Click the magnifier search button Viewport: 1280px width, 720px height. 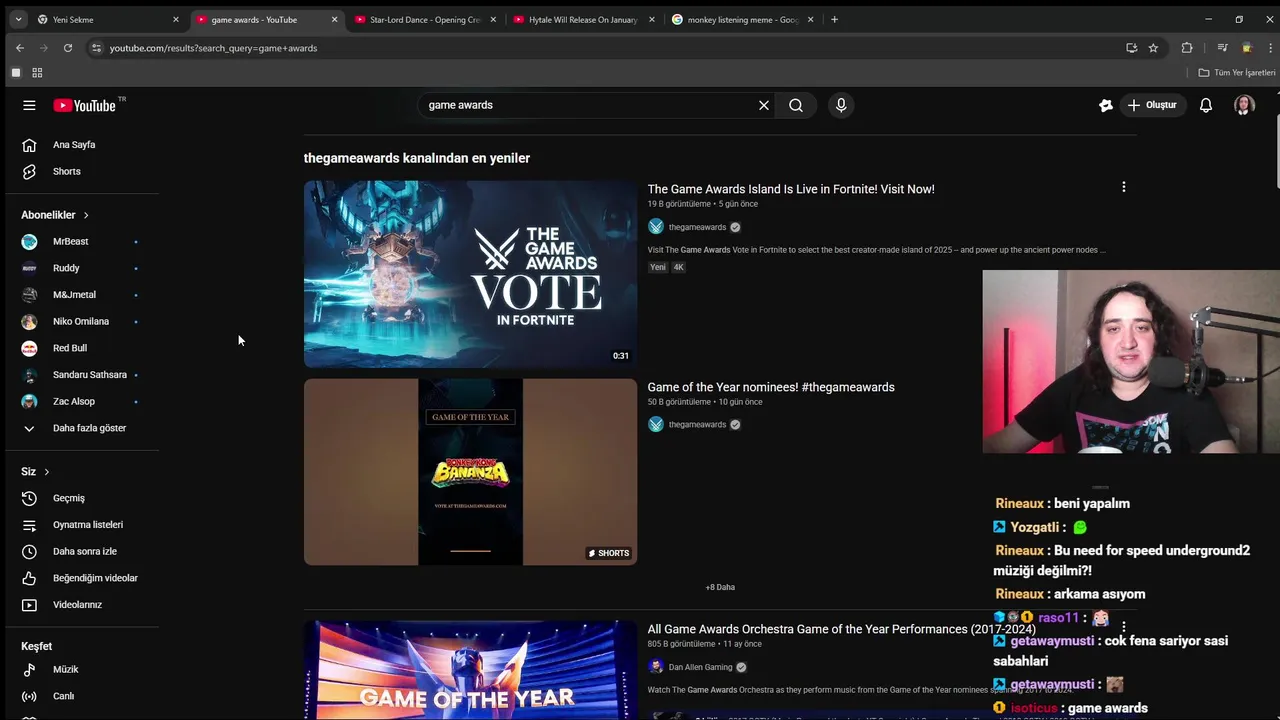(796, 105)
